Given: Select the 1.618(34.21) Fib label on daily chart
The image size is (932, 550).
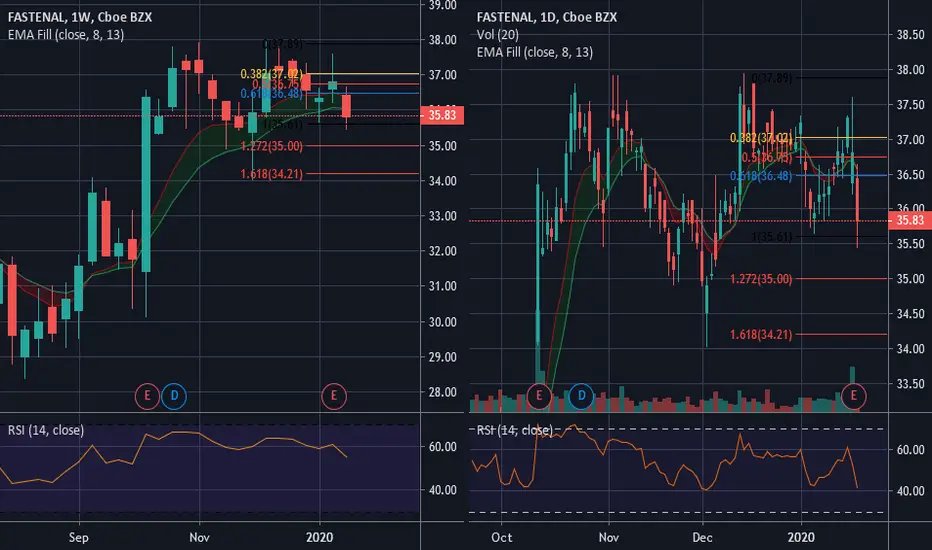Looking at the screenshot, I should click(761, 335).
